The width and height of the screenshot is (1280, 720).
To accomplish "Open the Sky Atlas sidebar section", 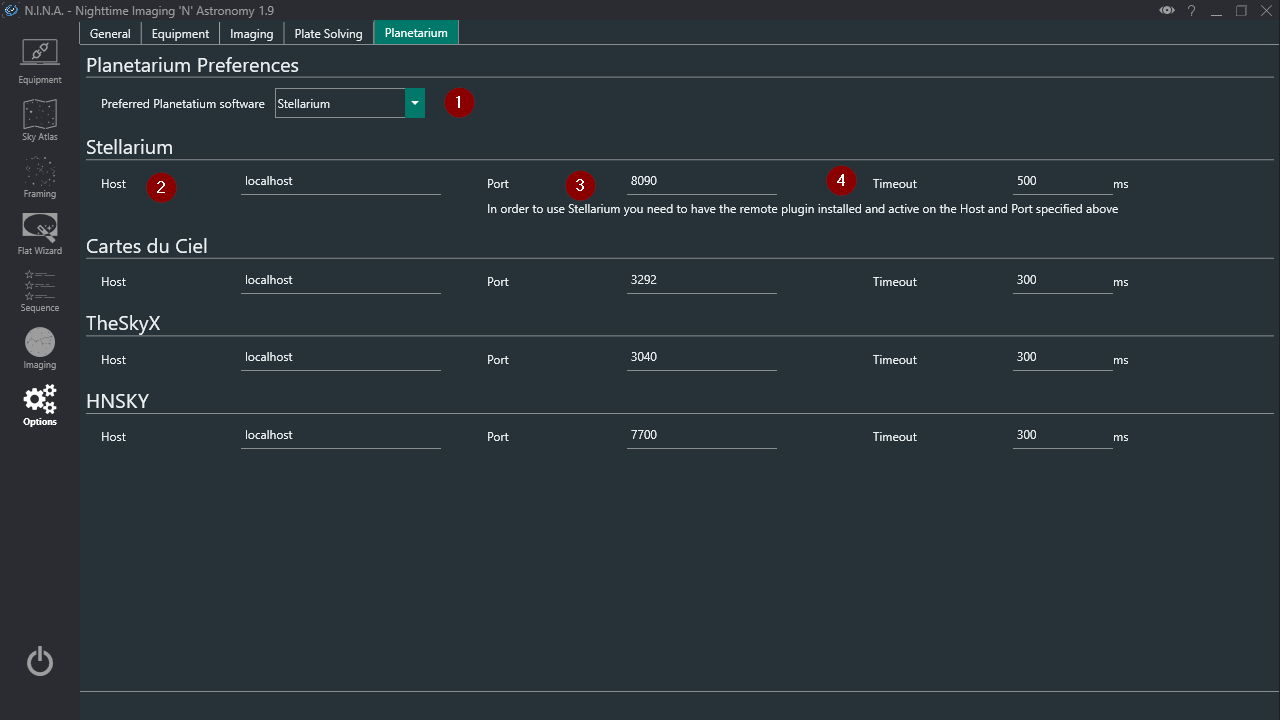I will (x=40, y=120).
